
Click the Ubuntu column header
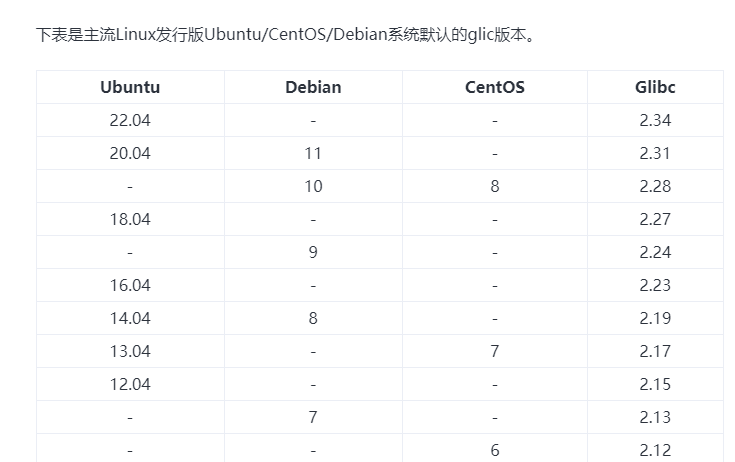(130, 87)
